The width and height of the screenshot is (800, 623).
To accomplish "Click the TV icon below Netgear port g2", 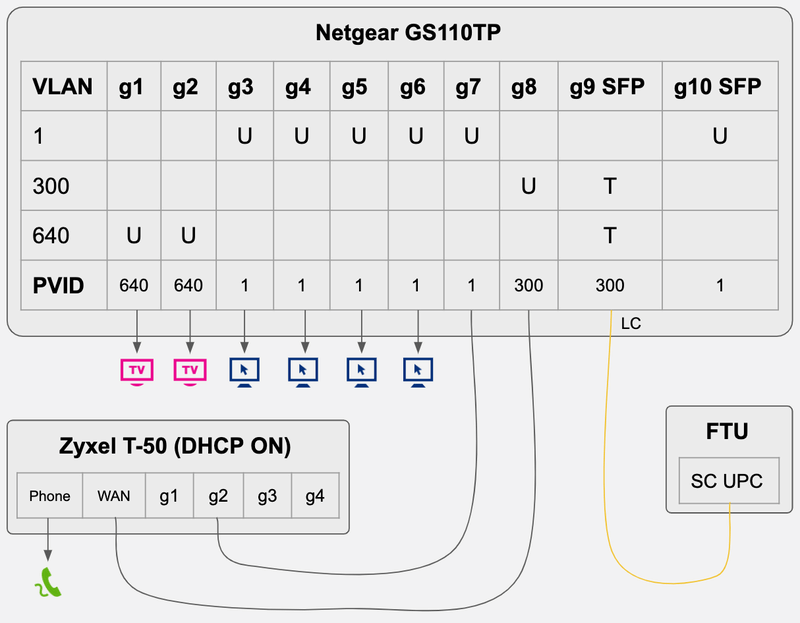I will tap(190, 371).
